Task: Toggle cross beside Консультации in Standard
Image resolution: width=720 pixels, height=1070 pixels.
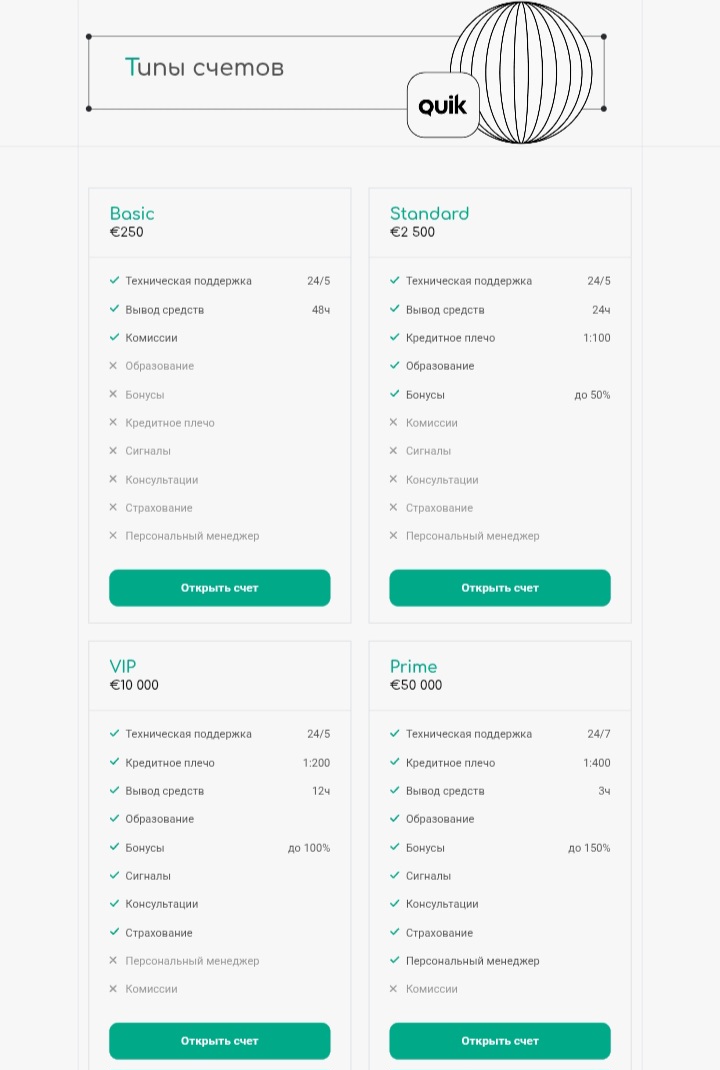Action: pos(393,479)
